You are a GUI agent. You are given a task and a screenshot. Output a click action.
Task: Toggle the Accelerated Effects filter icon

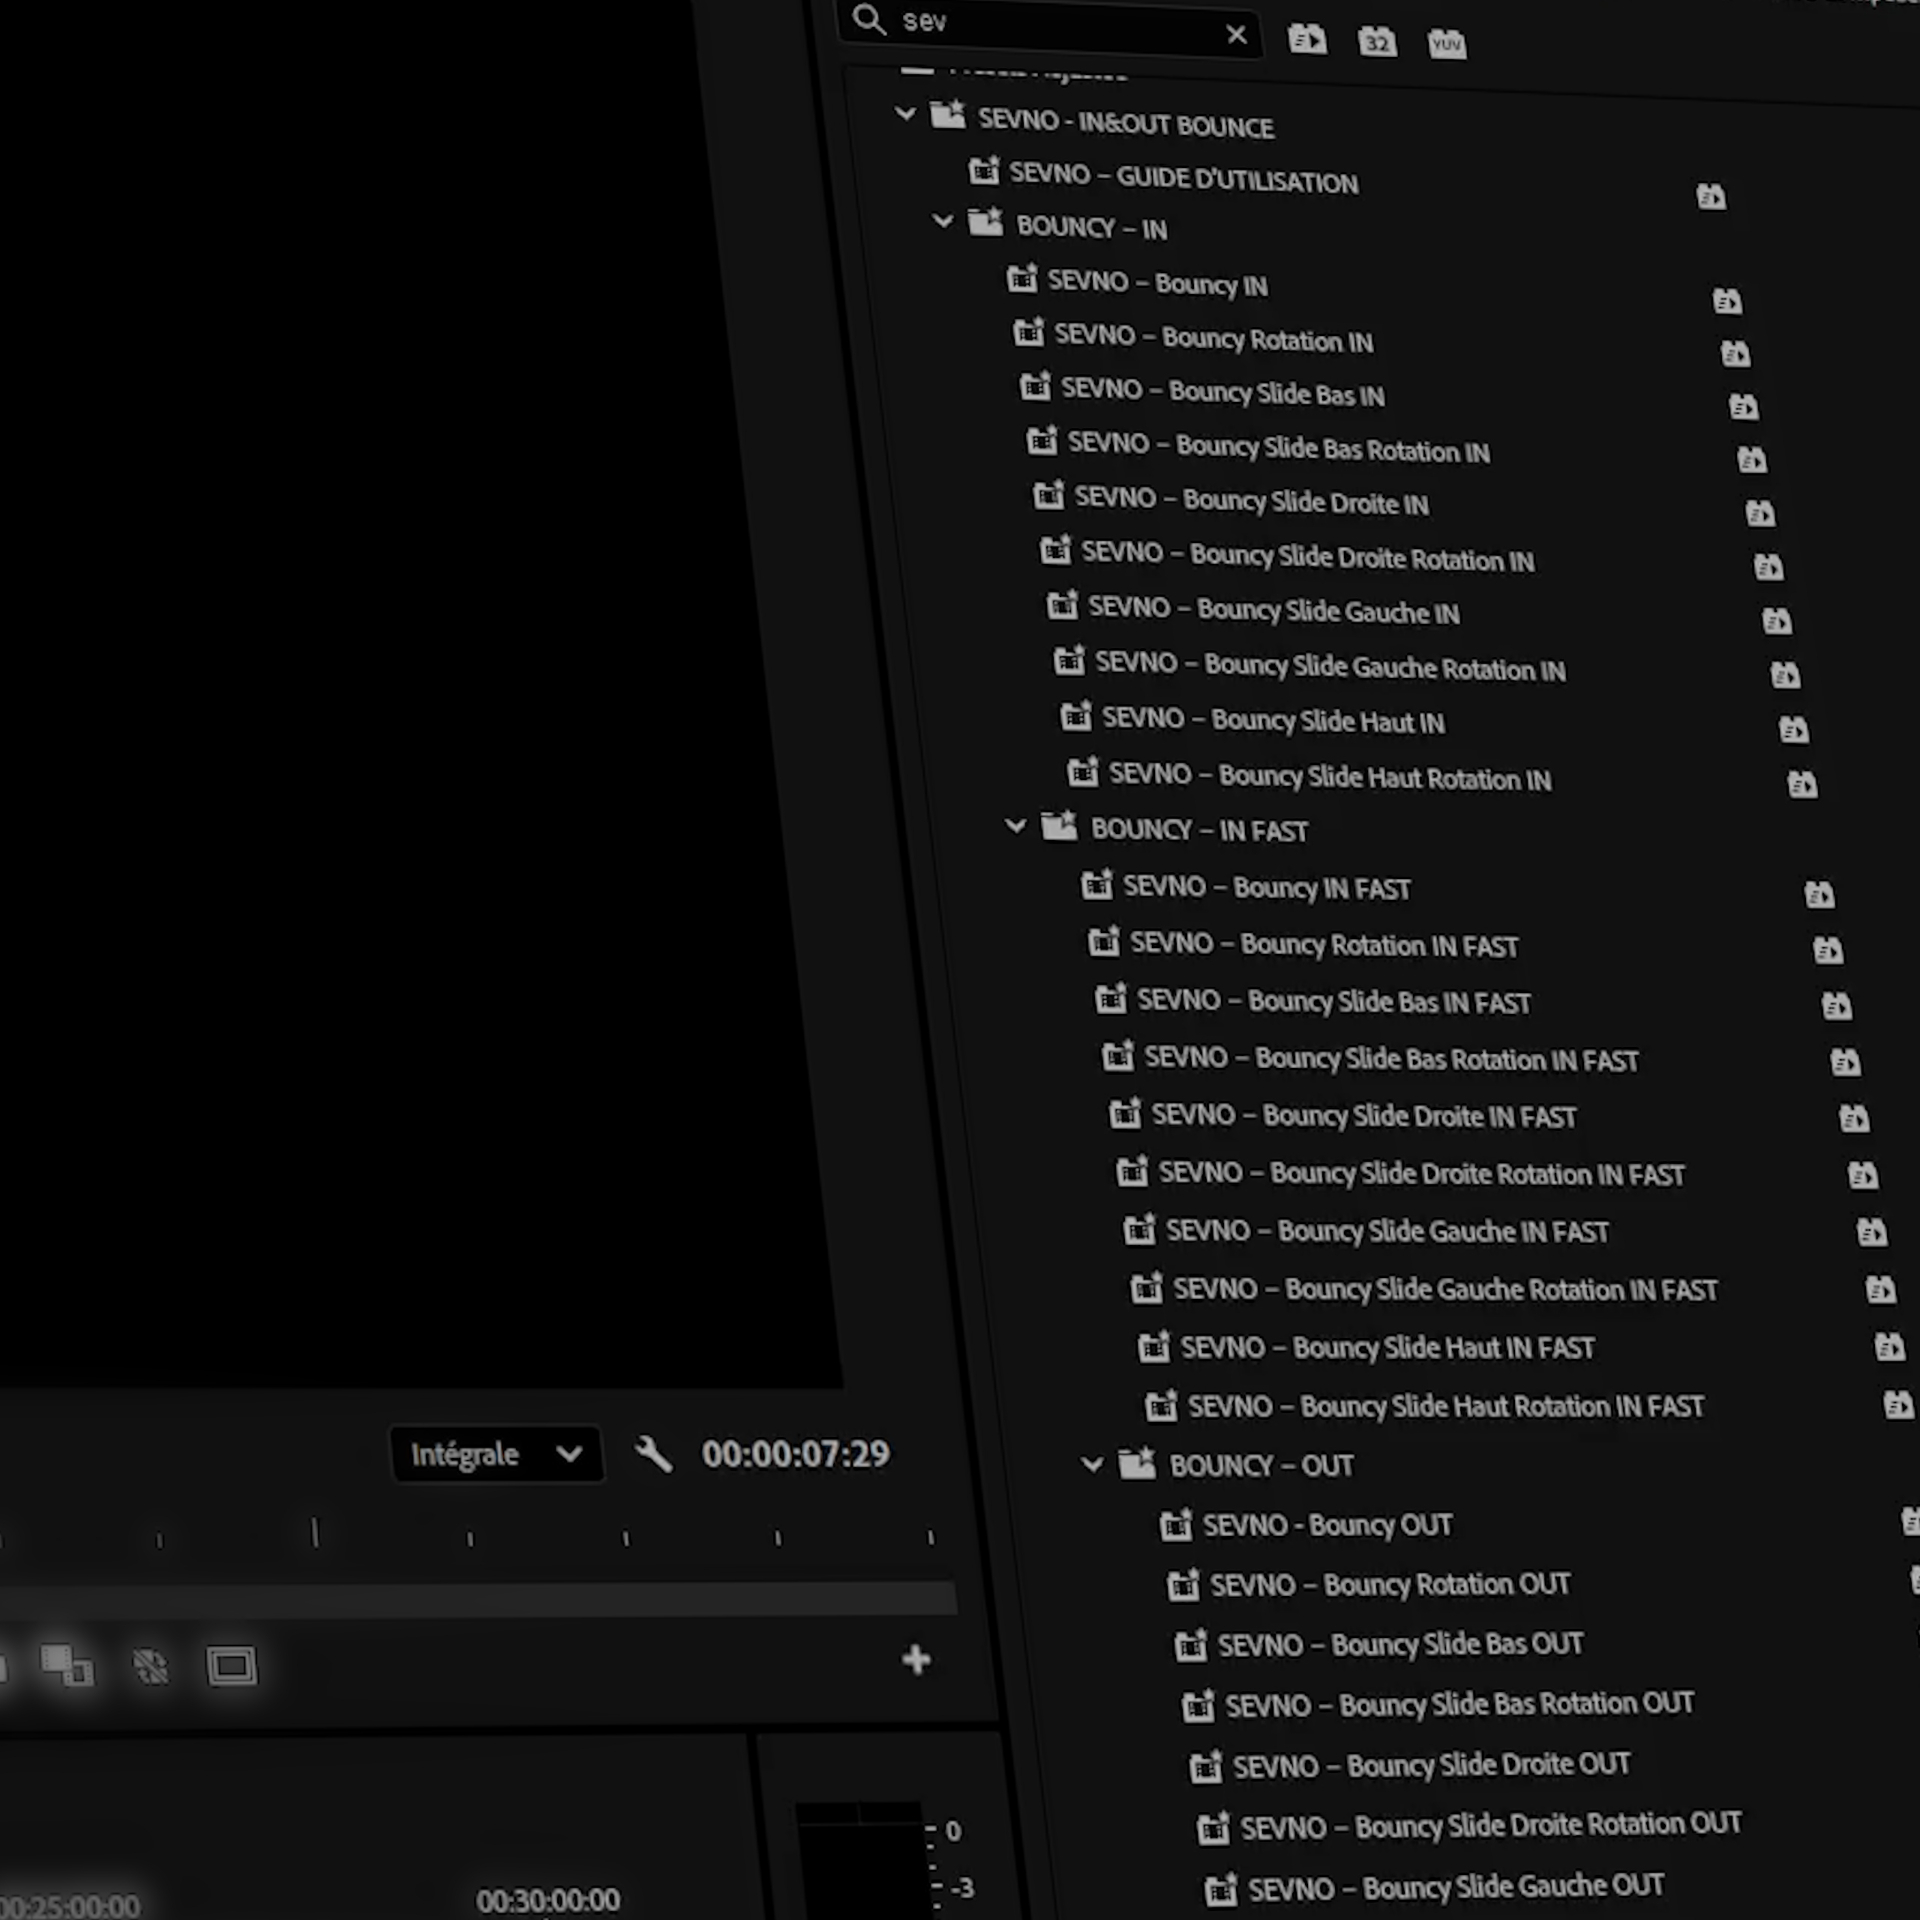point(1307,40)
